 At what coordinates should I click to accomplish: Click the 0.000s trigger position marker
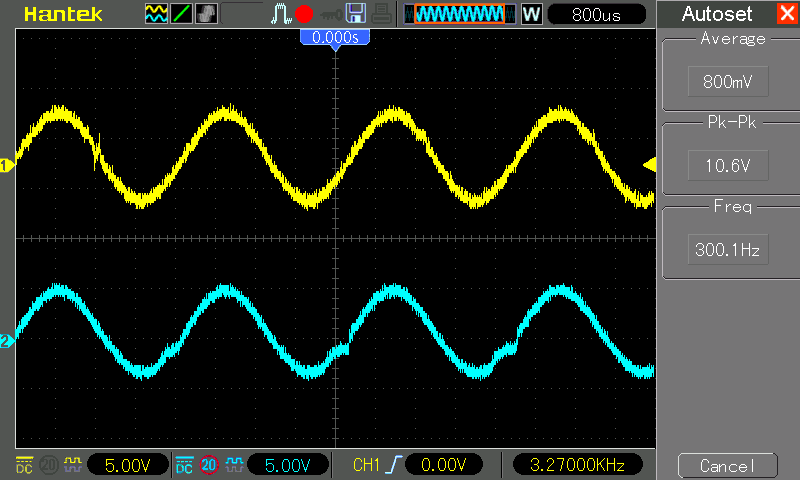[335, 38]
